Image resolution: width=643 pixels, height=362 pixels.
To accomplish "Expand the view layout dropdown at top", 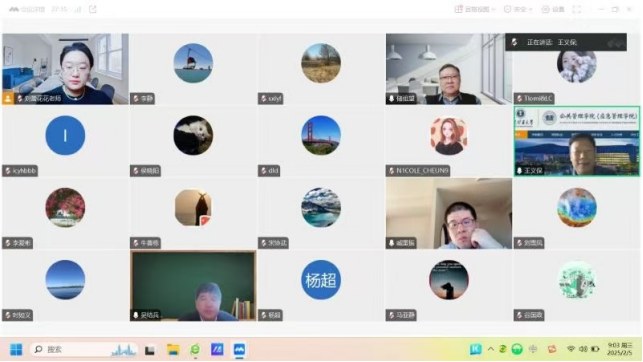I will click(475, 9).
